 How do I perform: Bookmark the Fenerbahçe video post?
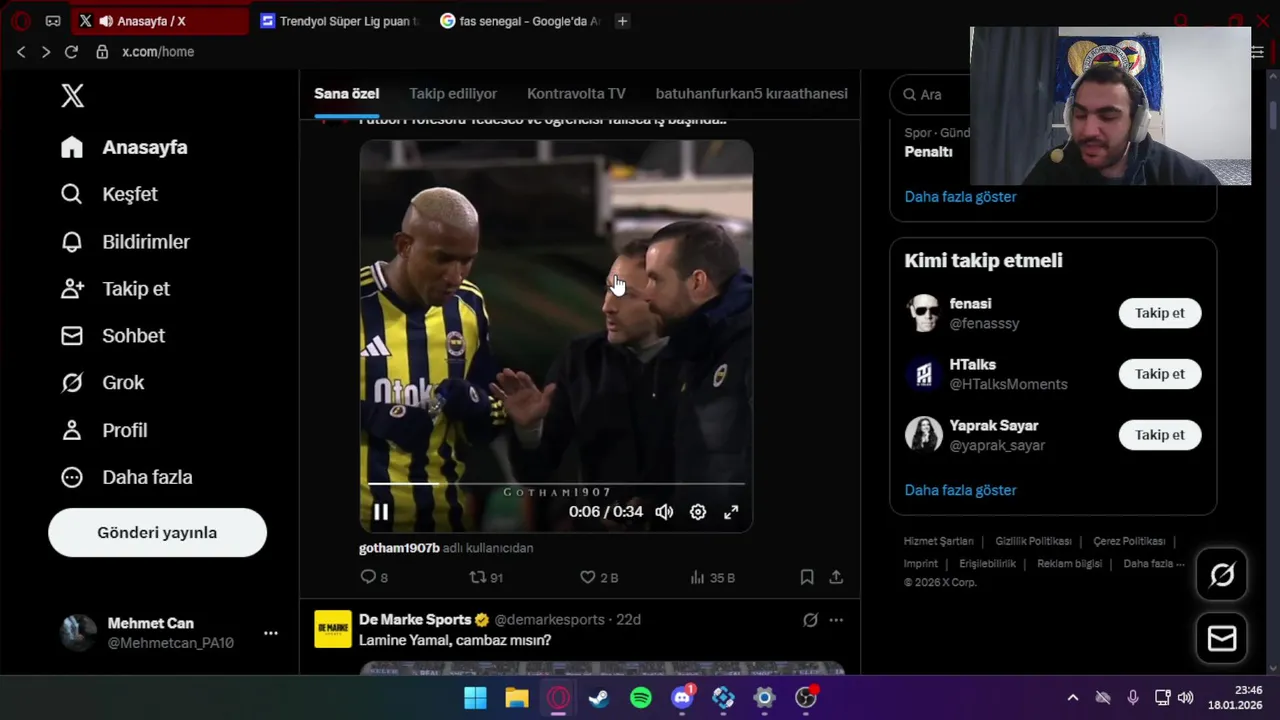[807, 577]
